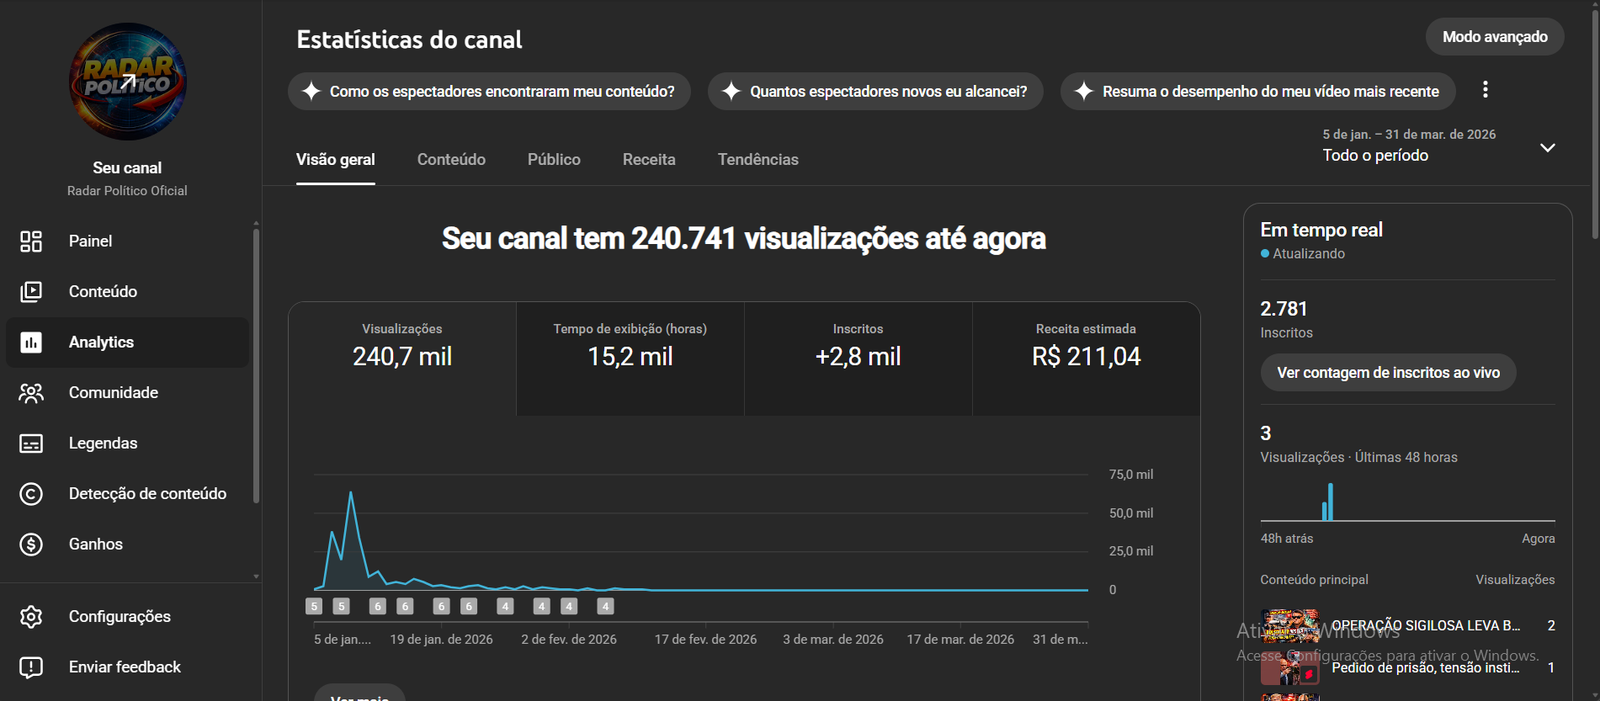Image resolution: width=1600 pixels, height=701 pixels.
Task: Click the Enviar feedback icon
Action: point(31,667)
